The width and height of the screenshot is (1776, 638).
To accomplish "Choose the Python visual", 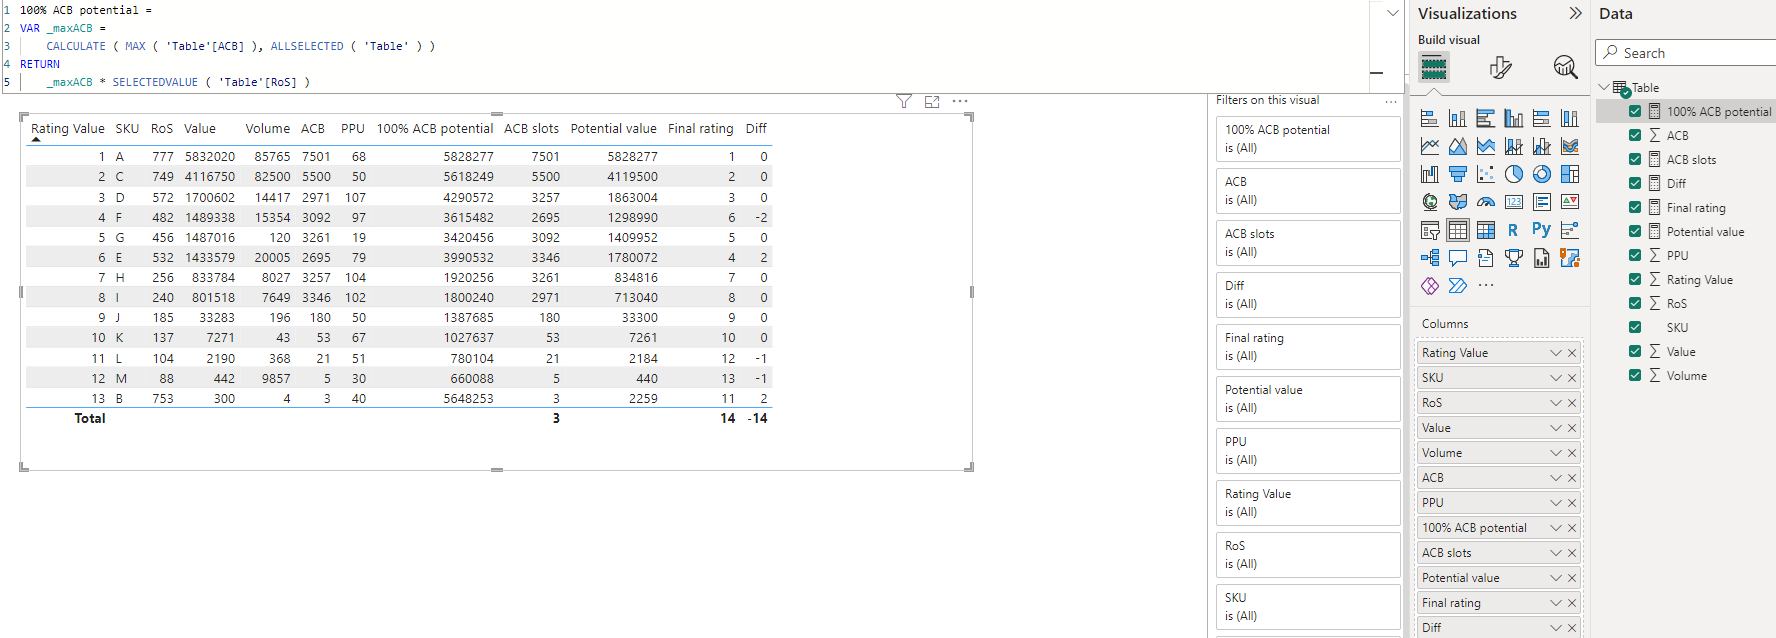I will tap(1541, 229).
